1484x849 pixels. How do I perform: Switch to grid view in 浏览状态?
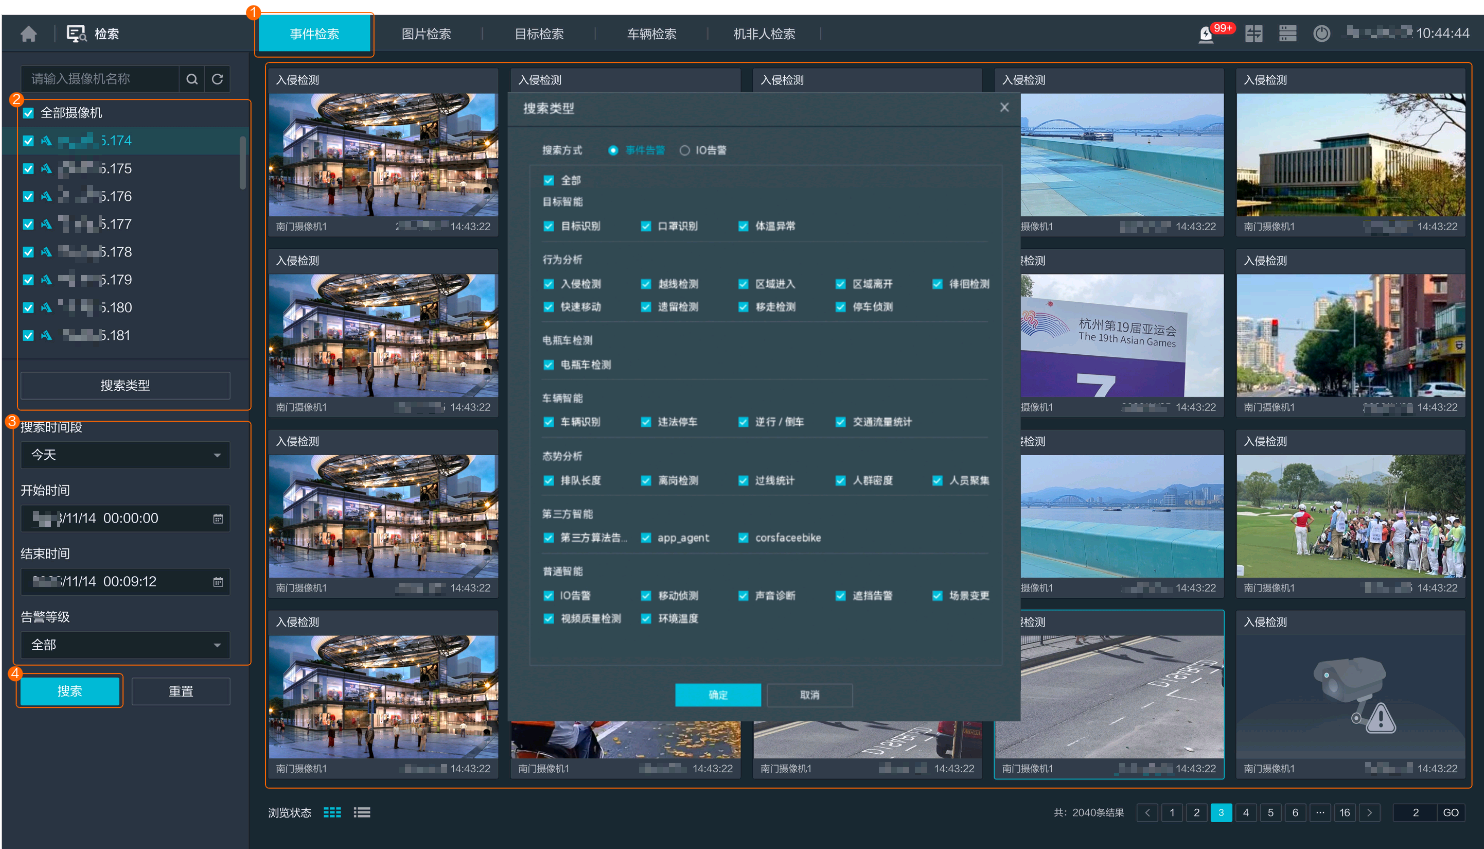click(333, 813)
